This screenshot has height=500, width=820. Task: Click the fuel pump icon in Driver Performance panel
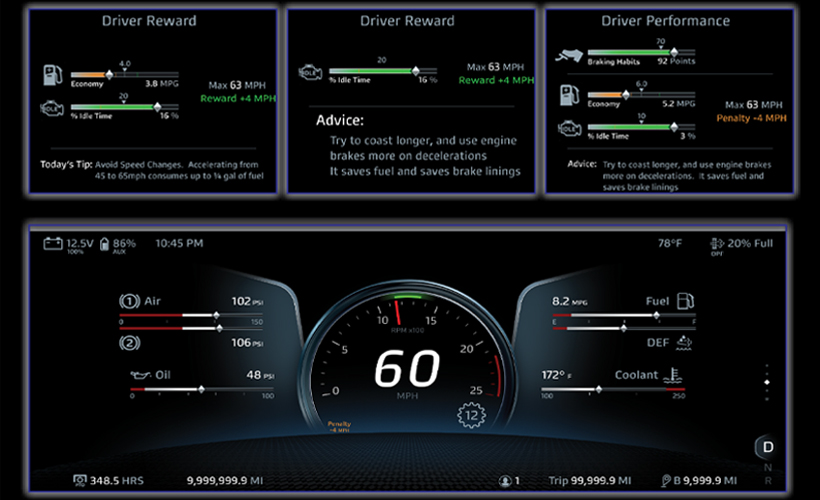(x=570, y=95)
